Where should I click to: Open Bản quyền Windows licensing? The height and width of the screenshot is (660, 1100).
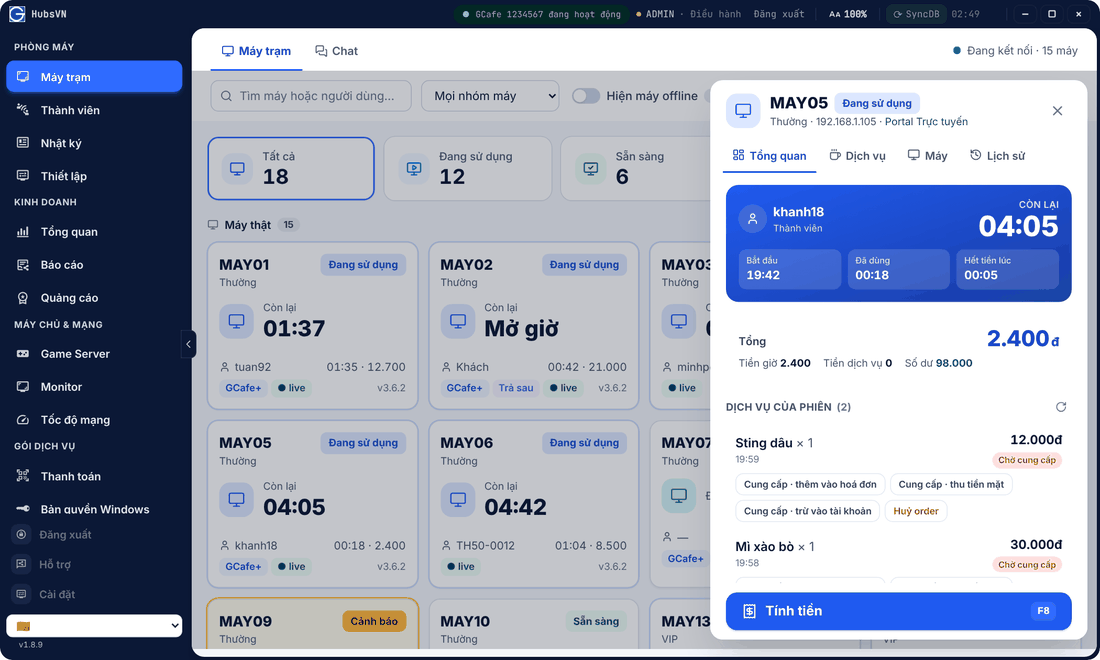pyautogui.click(x=94, y=509)
